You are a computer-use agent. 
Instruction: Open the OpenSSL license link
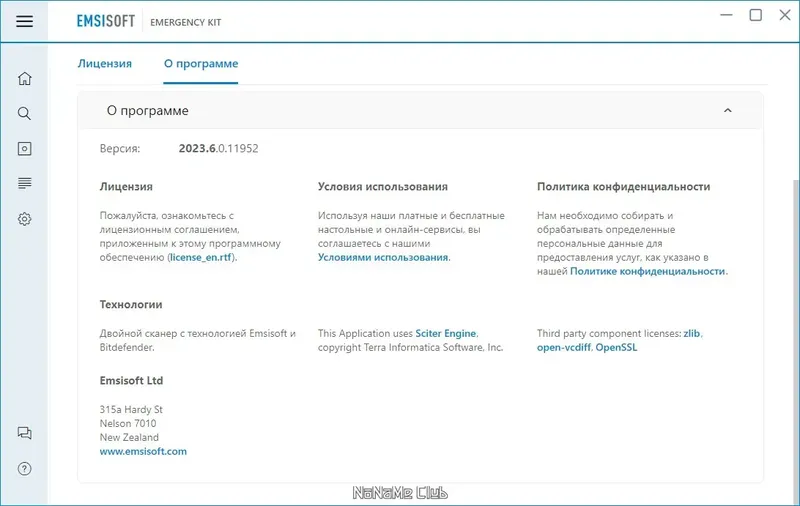point(616,348)
